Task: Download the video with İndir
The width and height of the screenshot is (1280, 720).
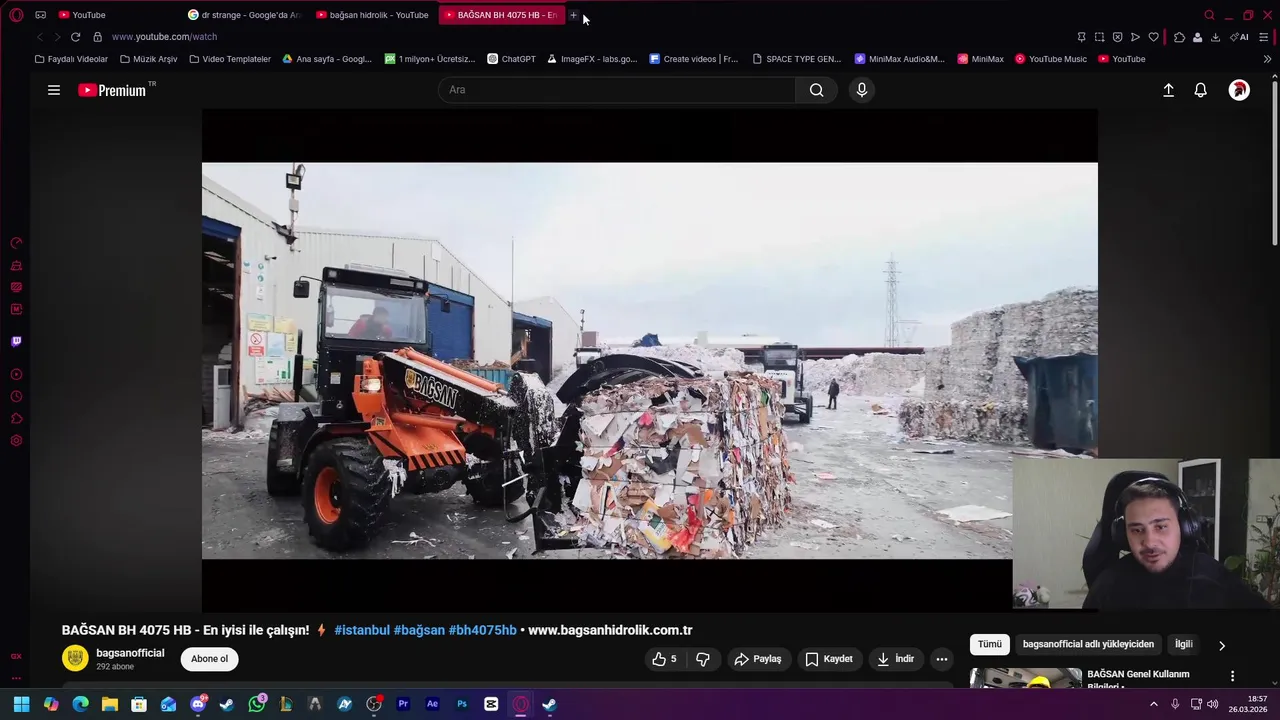Action: [896, 659]
